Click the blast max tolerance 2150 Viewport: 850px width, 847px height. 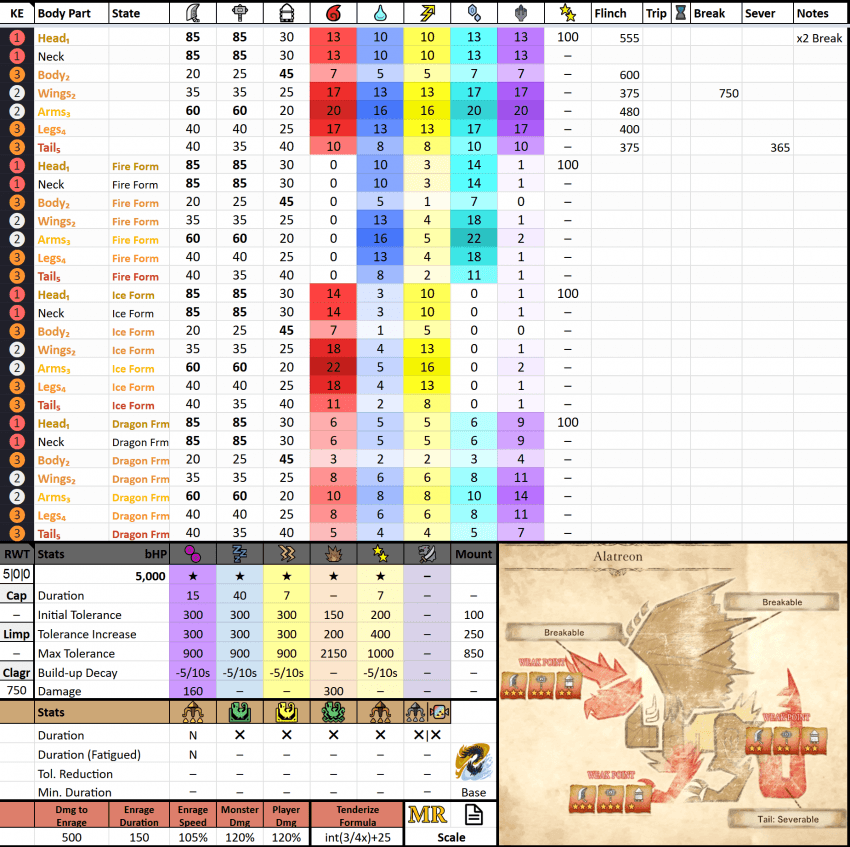pyautogui.click(x=333, y=653)
